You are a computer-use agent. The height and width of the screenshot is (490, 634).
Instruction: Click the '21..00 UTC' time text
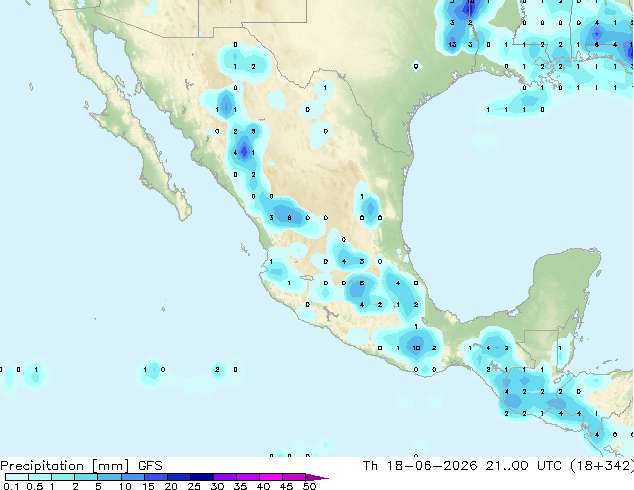(x=524, y=466)
